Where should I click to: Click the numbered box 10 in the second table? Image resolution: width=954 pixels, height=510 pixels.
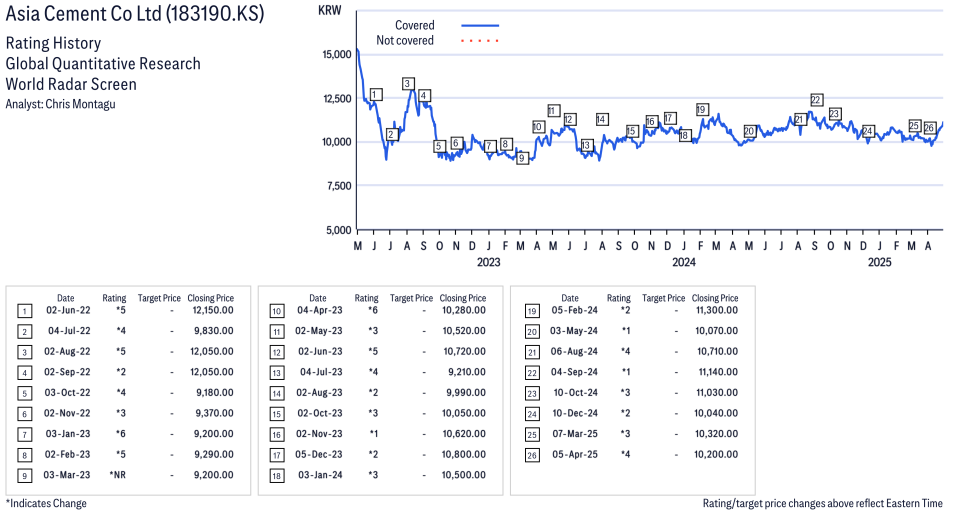click(x=277, y=311)
